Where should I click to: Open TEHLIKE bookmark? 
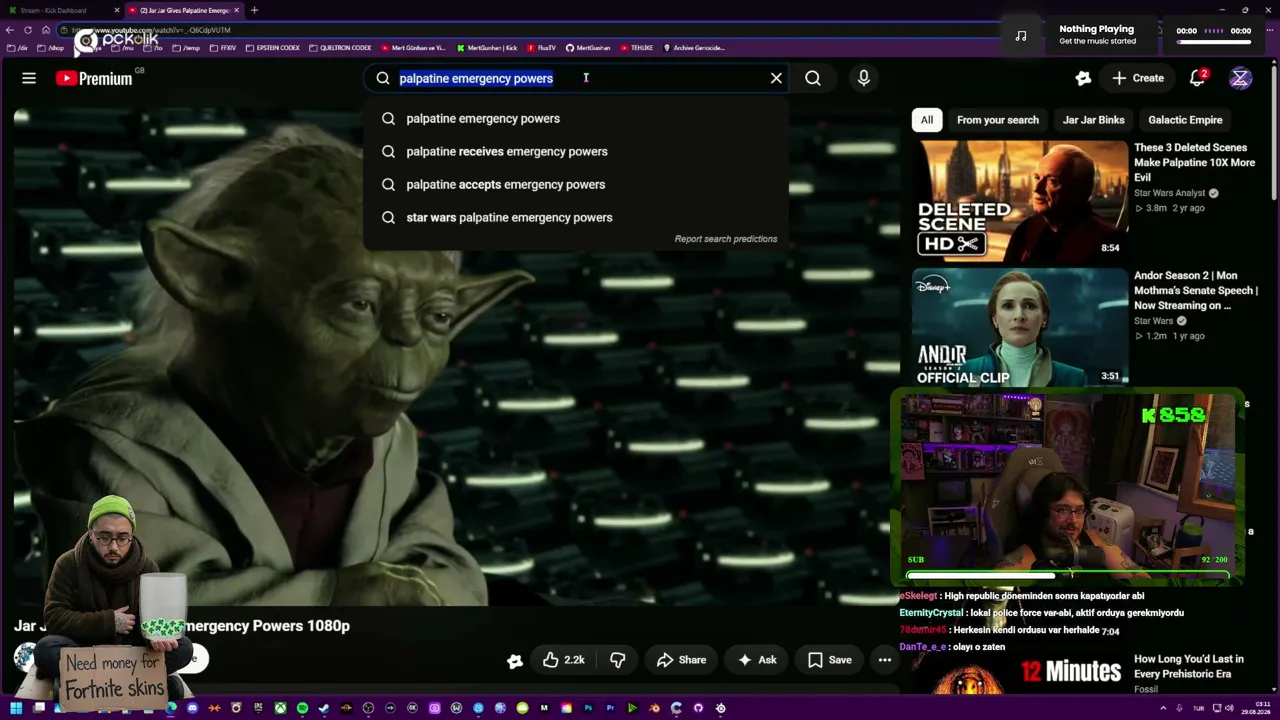pyautogui.click(x=637, y=47)
